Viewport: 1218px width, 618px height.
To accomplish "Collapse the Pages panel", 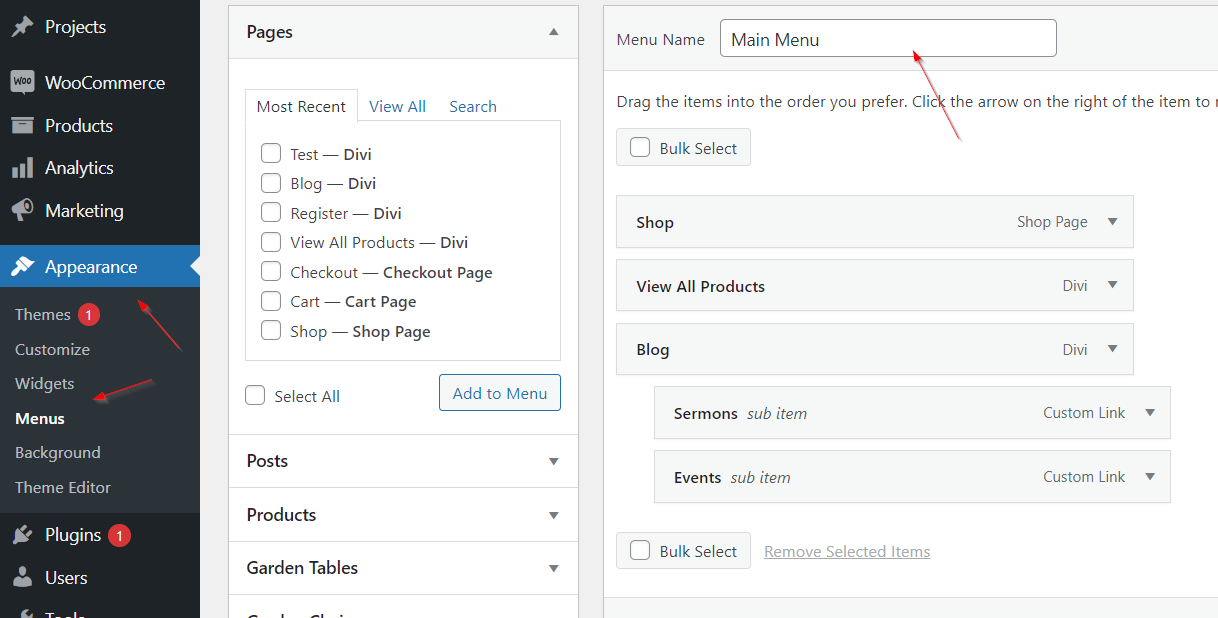I will point(553,32).
